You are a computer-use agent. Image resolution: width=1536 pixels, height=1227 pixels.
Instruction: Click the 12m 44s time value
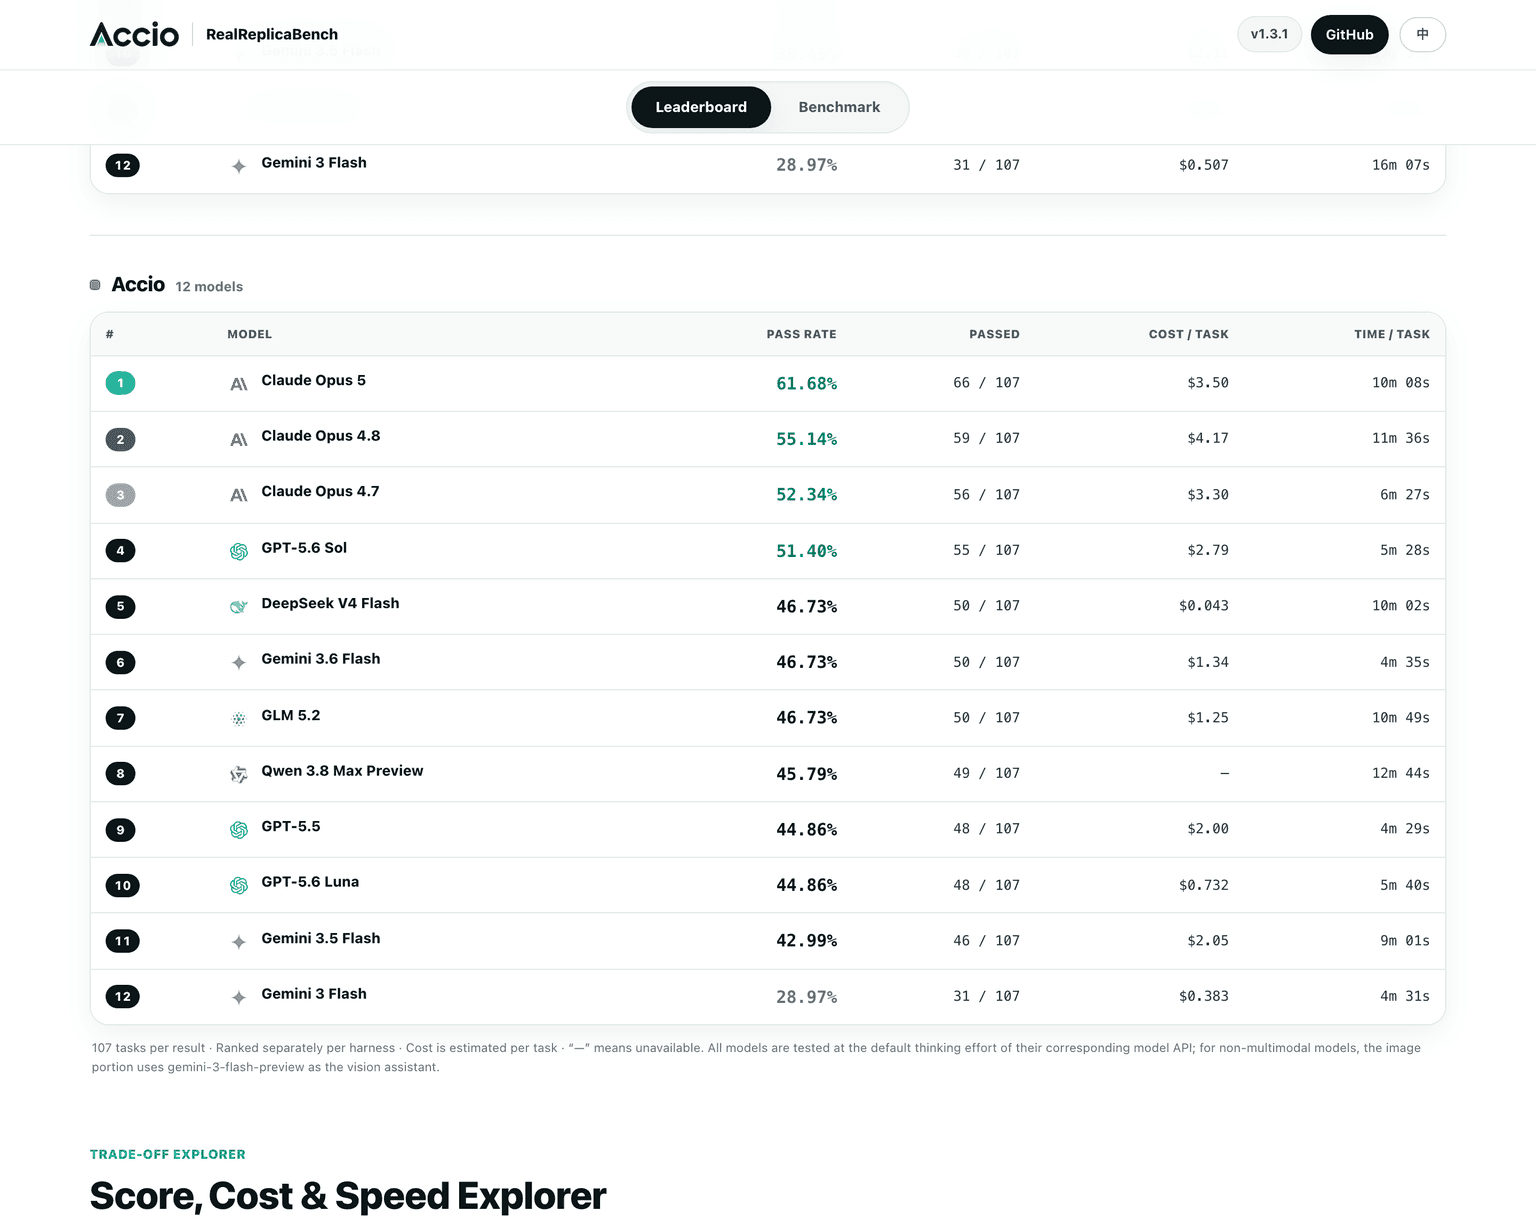1400,773
